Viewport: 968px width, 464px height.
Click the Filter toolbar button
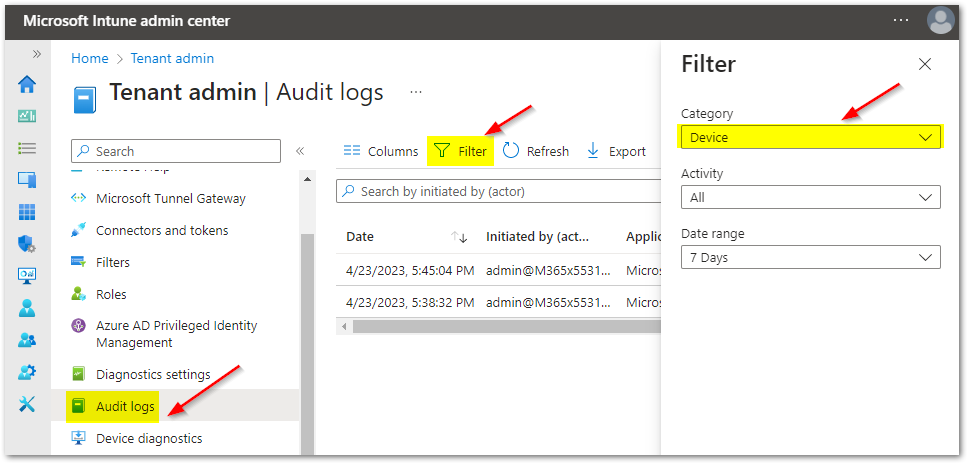[461, 151]
